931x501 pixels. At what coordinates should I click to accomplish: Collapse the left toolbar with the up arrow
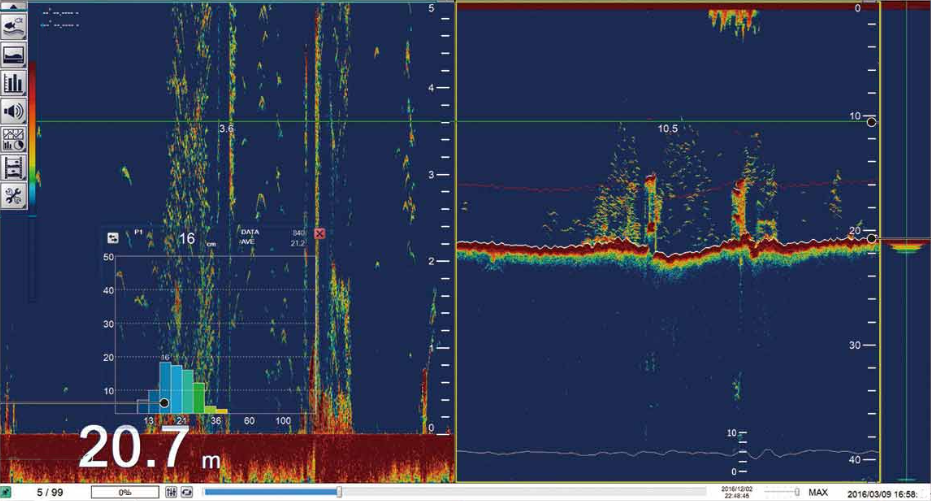coord(14,6)
